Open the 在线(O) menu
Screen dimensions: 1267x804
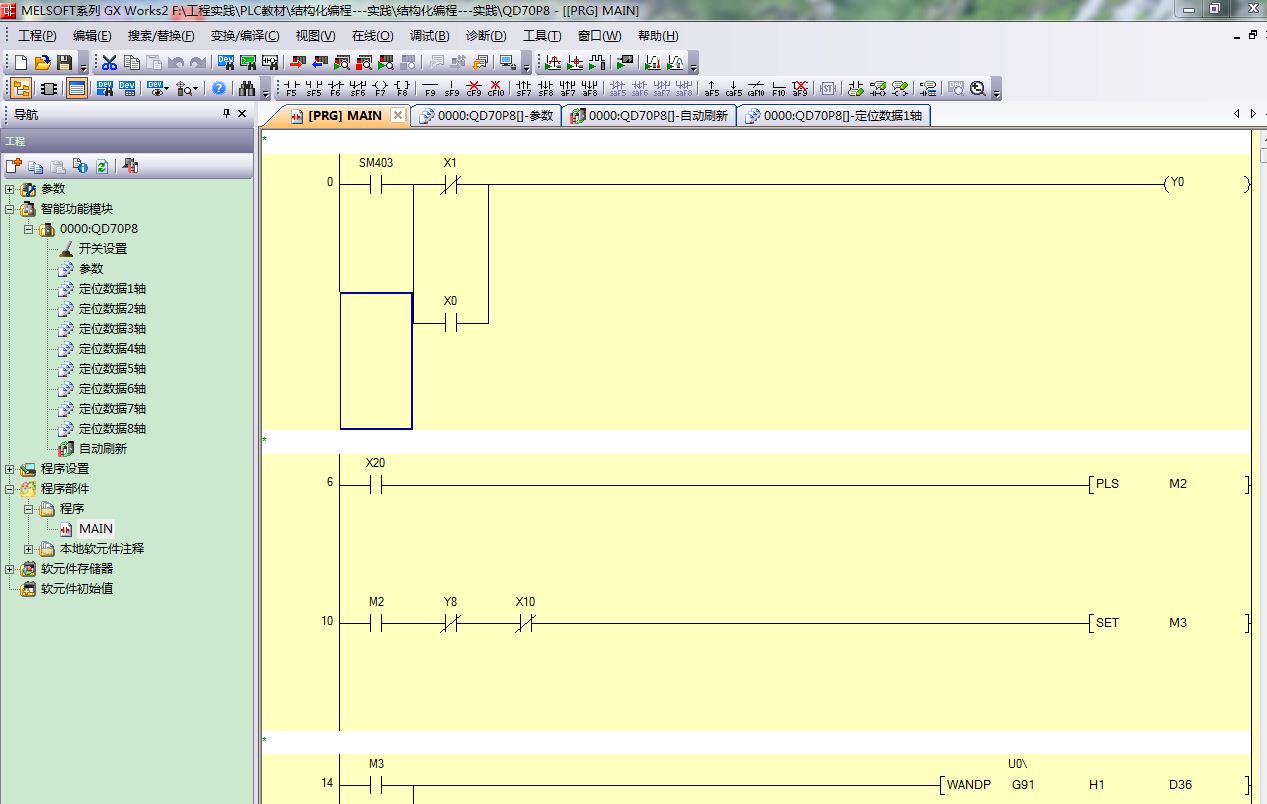[372, 36]
